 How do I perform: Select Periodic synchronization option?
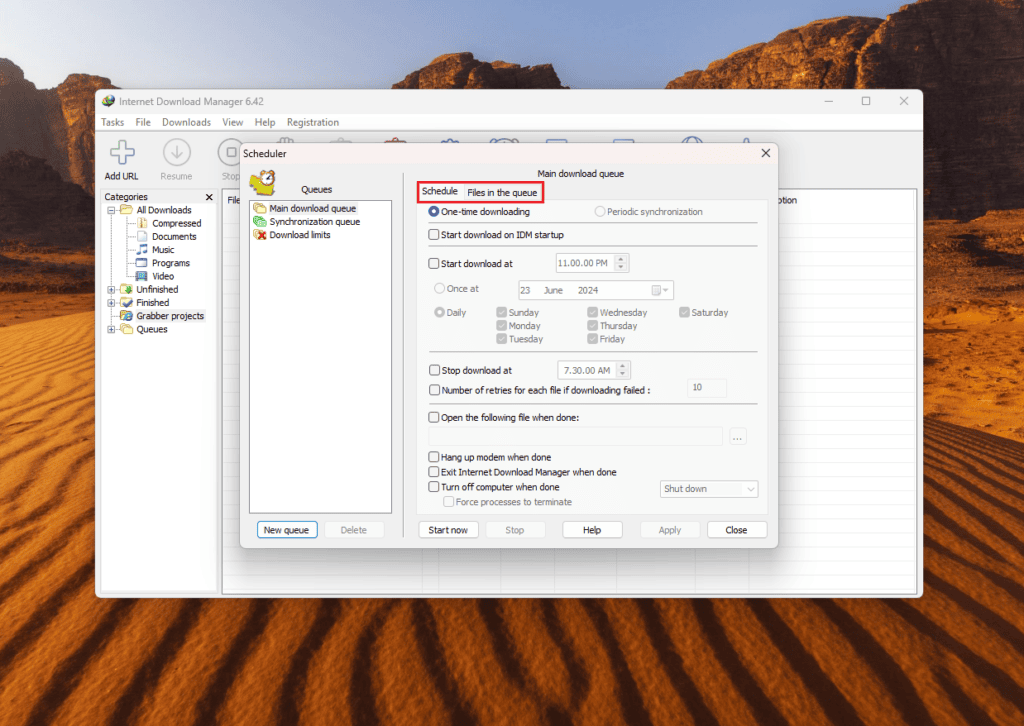point(600,212)
